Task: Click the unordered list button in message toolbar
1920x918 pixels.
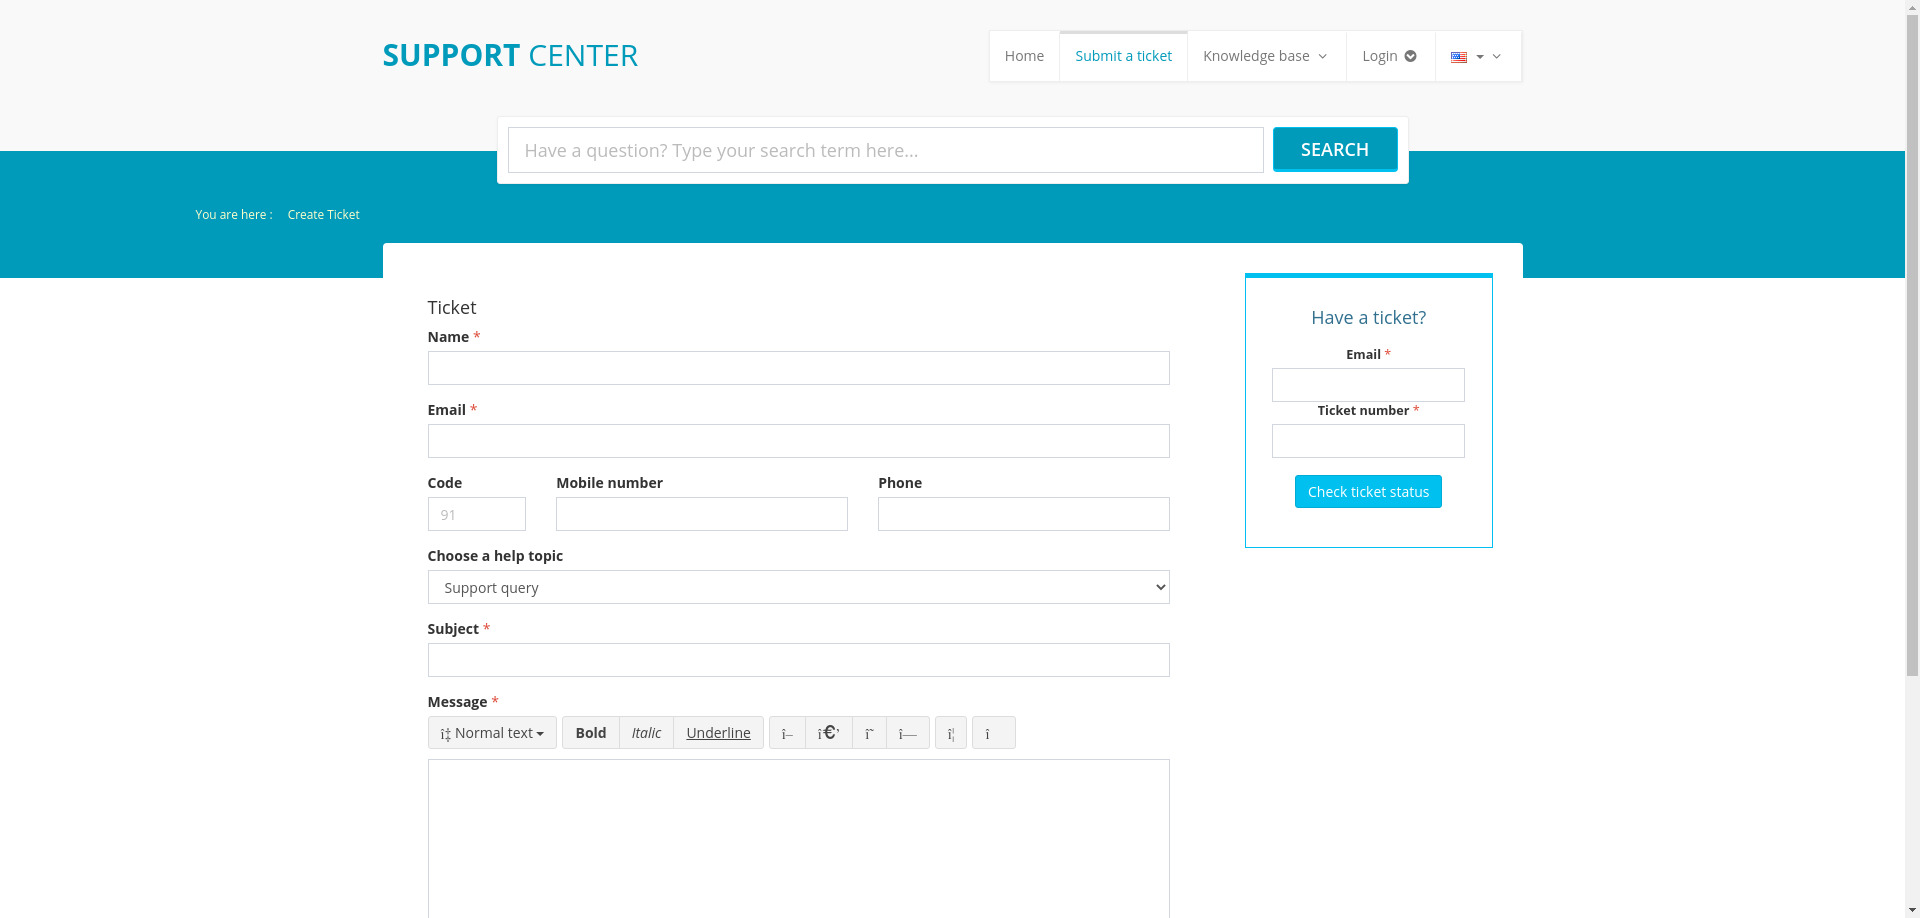Action: 787,733
